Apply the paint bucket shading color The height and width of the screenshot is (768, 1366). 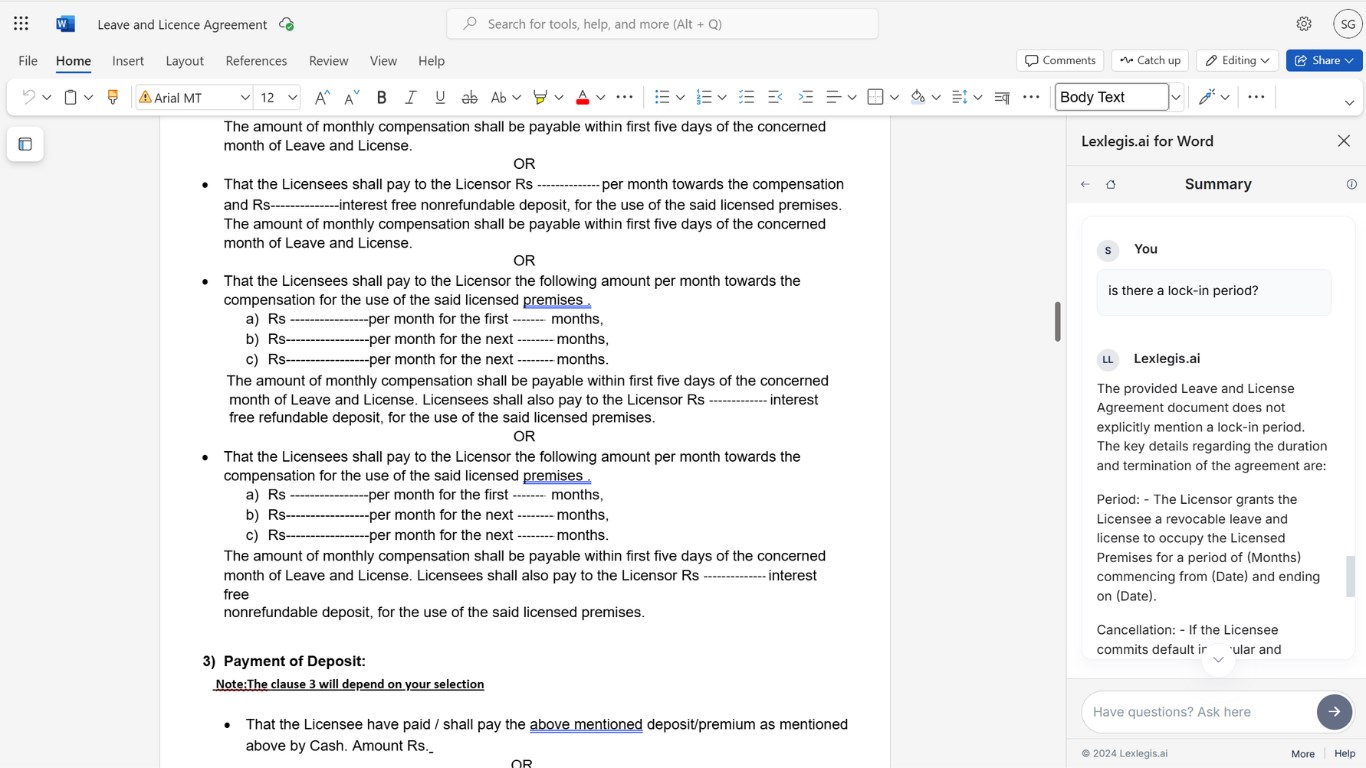tap(917, 97)
